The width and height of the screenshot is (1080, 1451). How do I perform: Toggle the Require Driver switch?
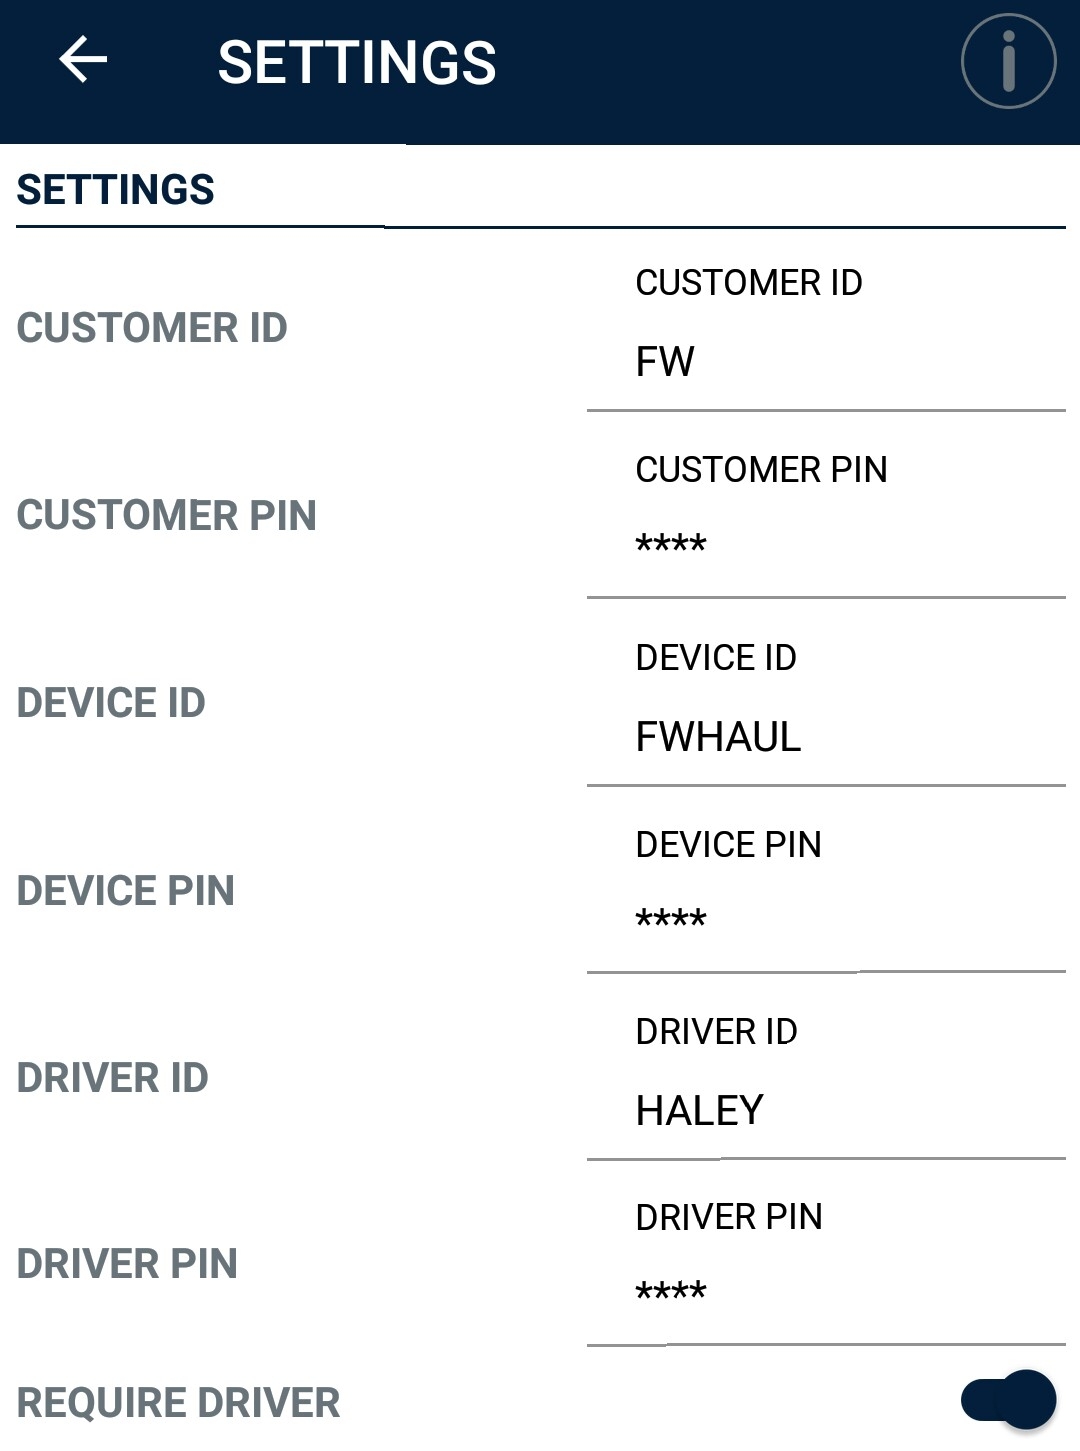click(1008, 1399)
